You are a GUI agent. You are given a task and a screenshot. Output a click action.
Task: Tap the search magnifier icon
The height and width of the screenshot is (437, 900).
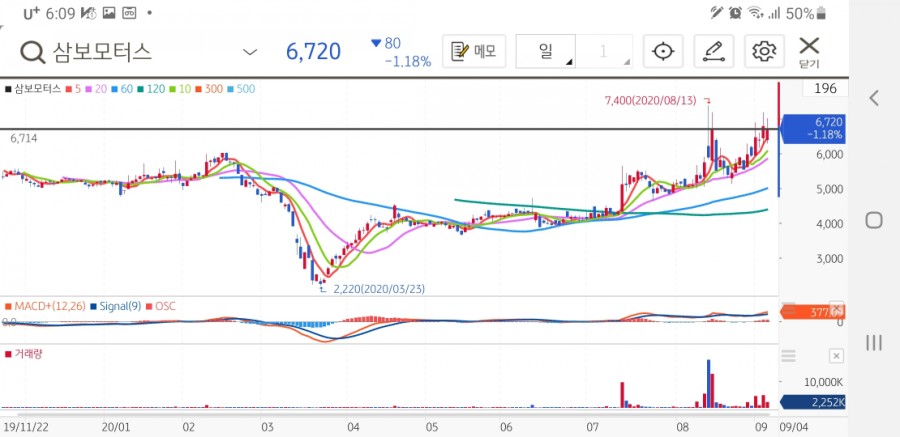pos(33,52)
